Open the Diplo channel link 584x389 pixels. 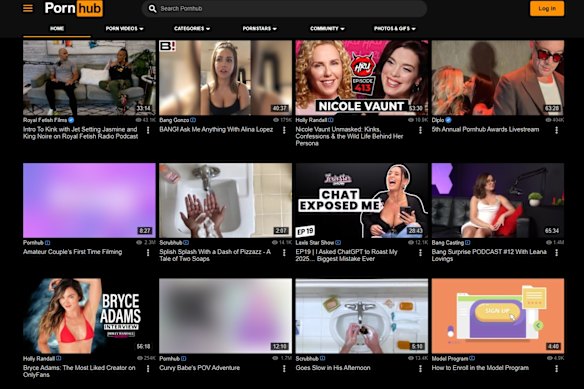click(438, 120)
